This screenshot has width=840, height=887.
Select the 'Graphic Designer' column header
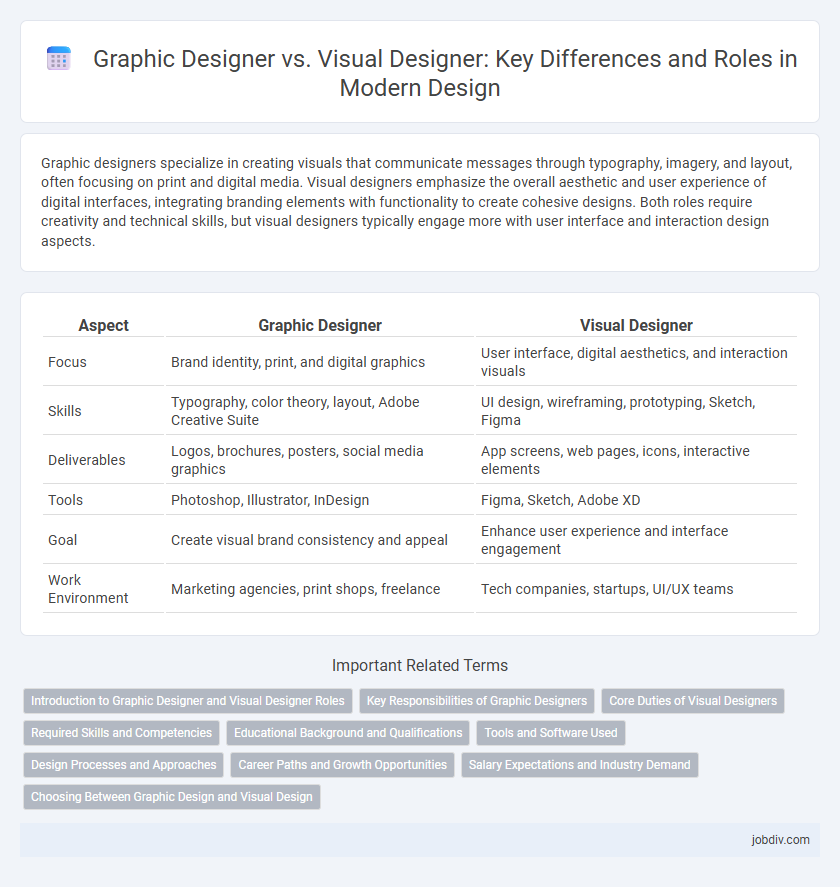[x=320, y=325]
